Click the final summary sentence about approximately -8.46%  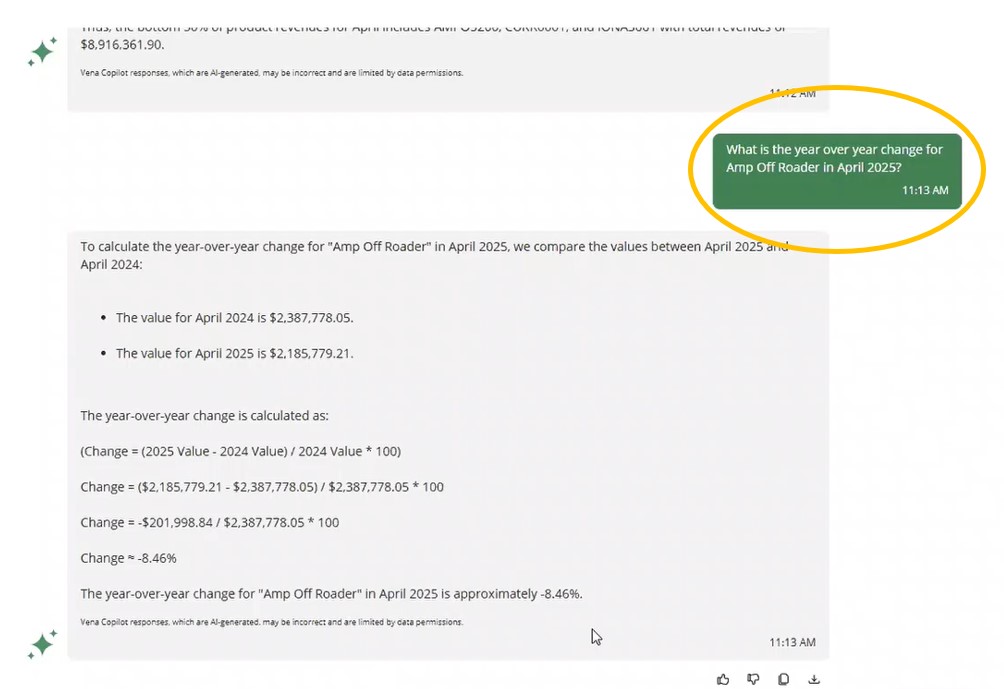331,594
